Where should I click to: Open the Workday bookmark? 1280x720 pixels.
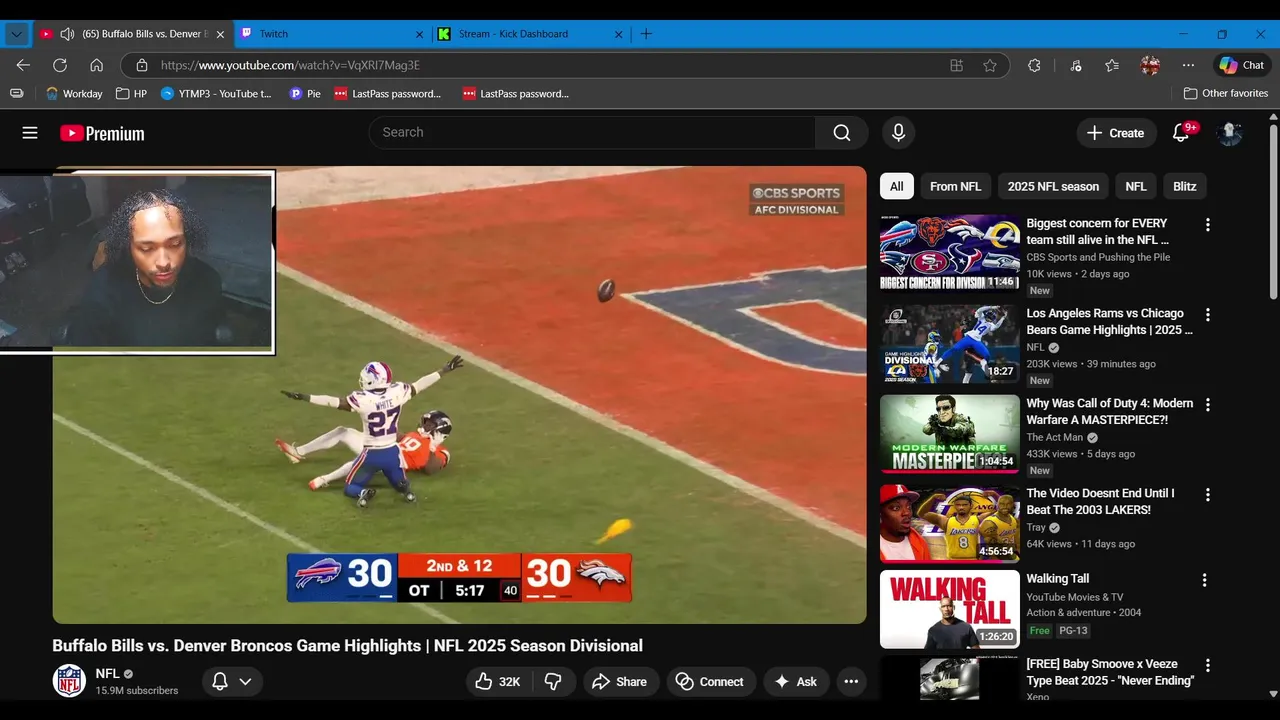74,93
